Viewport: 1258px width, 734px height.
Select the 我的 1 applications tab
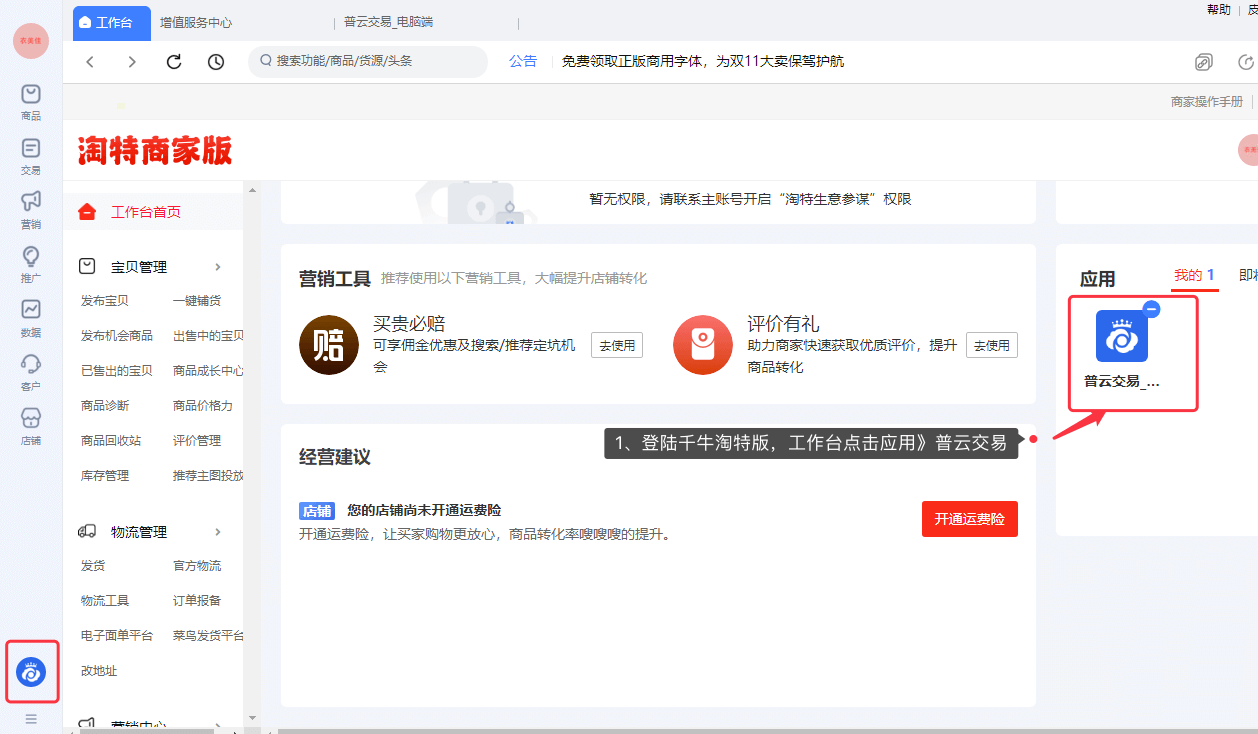coord(1194,276)
